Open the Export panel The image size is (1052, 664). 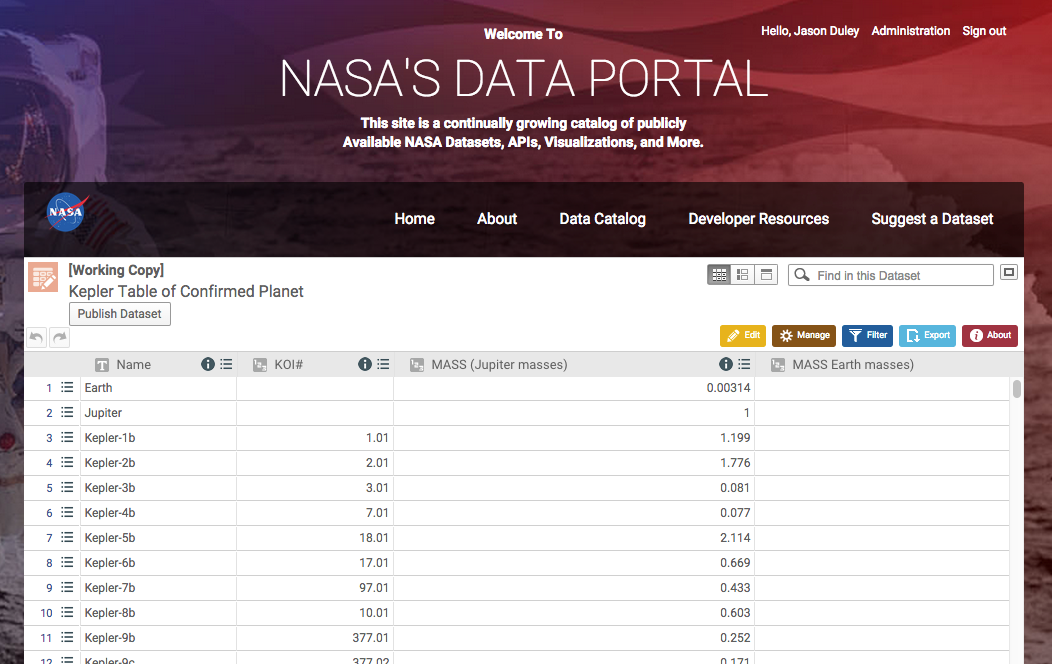928,335
